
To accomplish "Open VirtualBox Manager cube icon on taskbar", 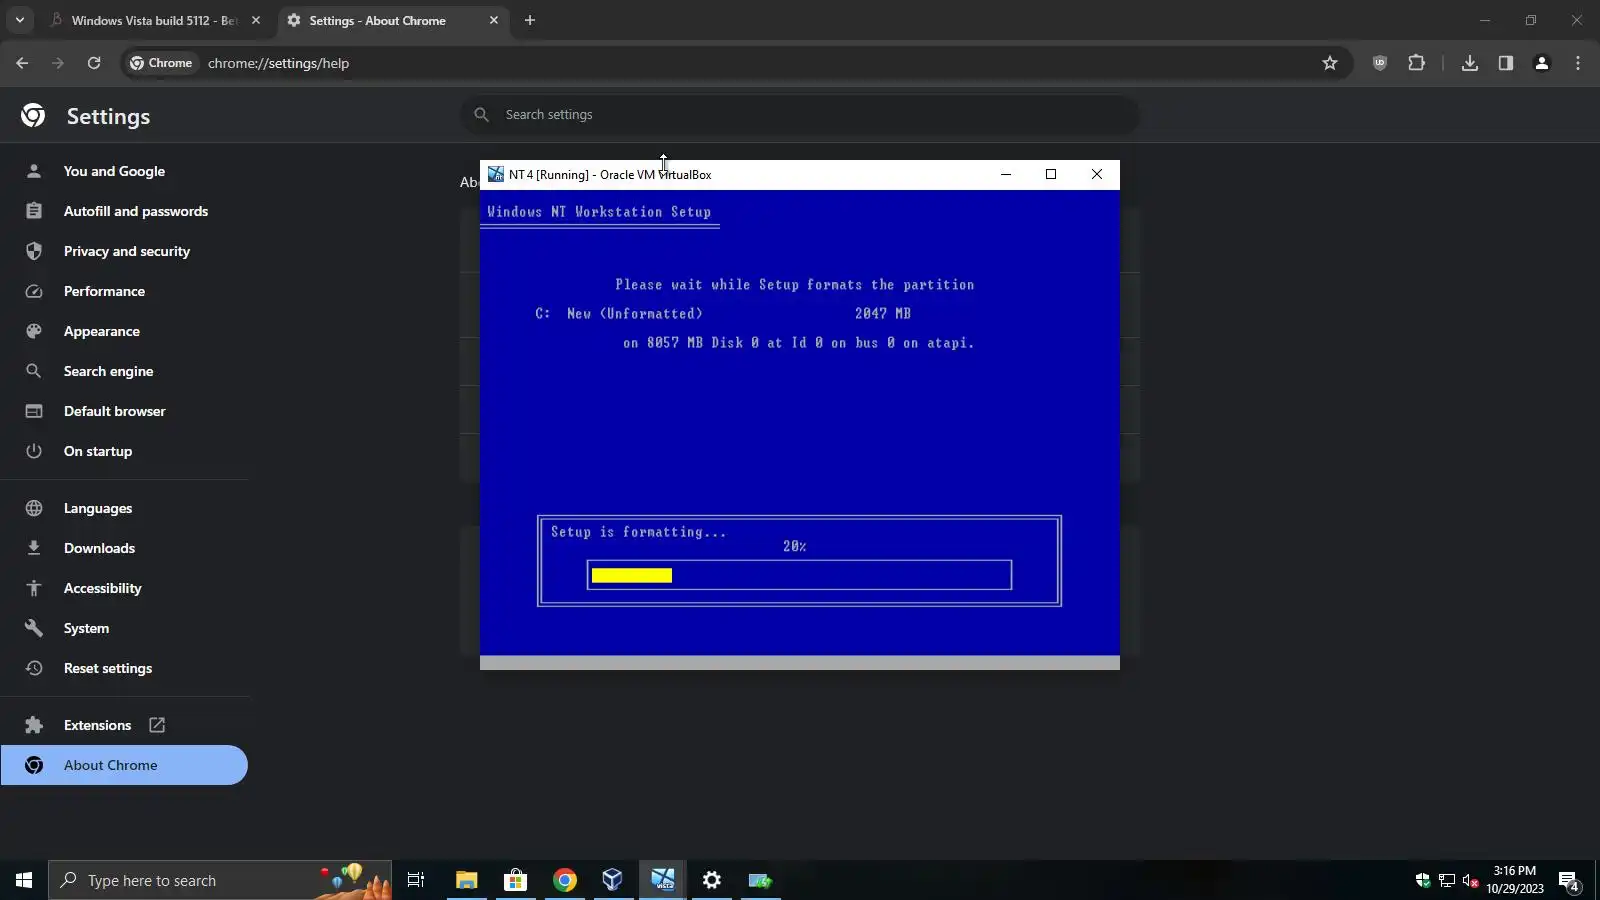I will [x=613, y=880].
